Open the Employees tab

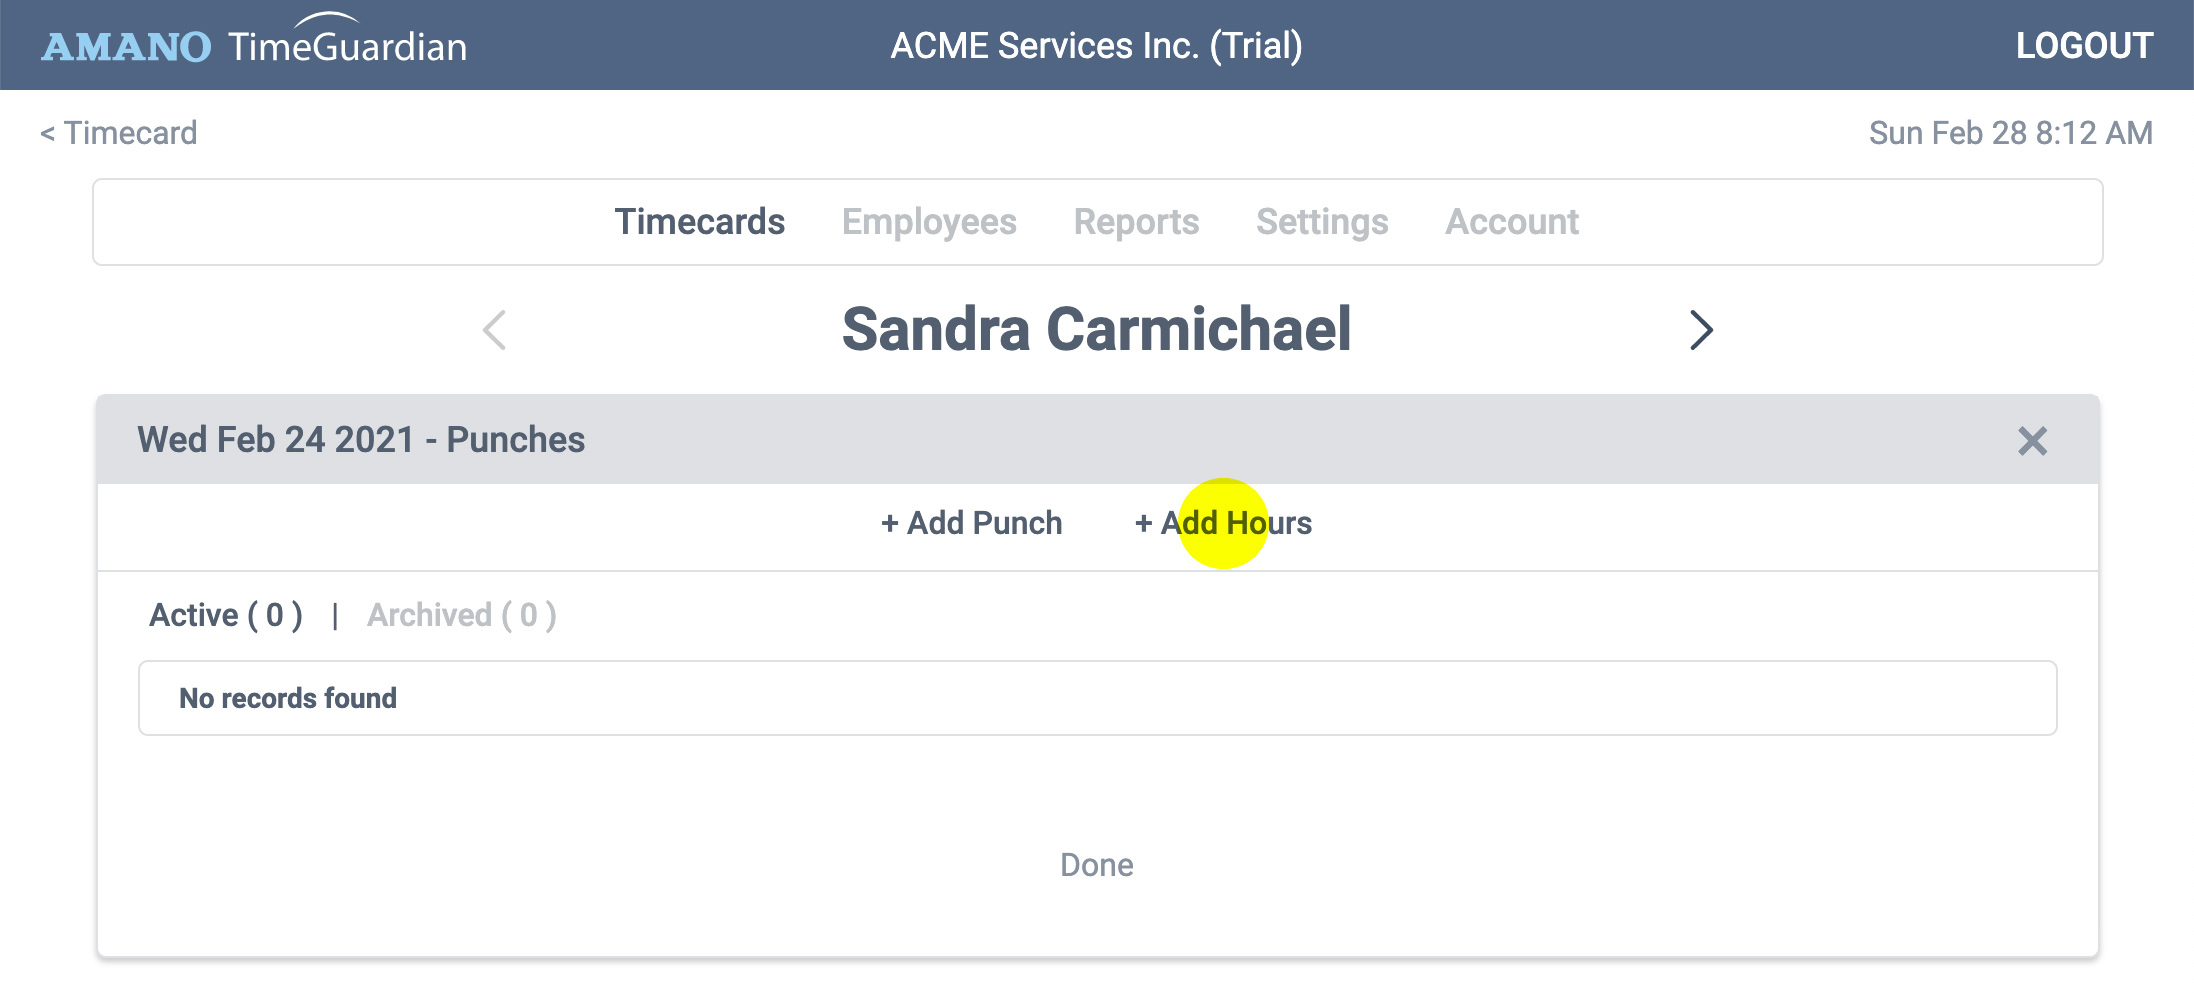point(929,222)
